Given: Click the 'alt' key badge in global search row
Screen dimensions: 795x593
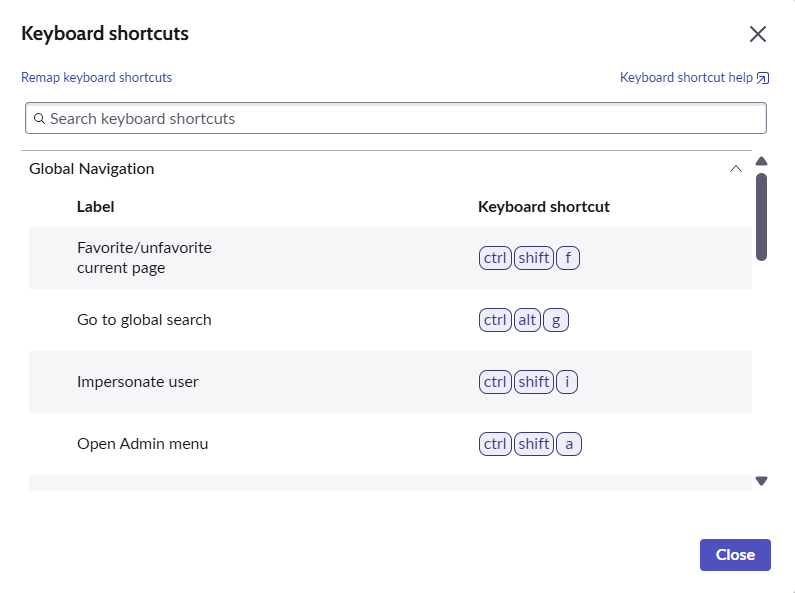Looking at the screenshot, I should (x=527, y=320).
